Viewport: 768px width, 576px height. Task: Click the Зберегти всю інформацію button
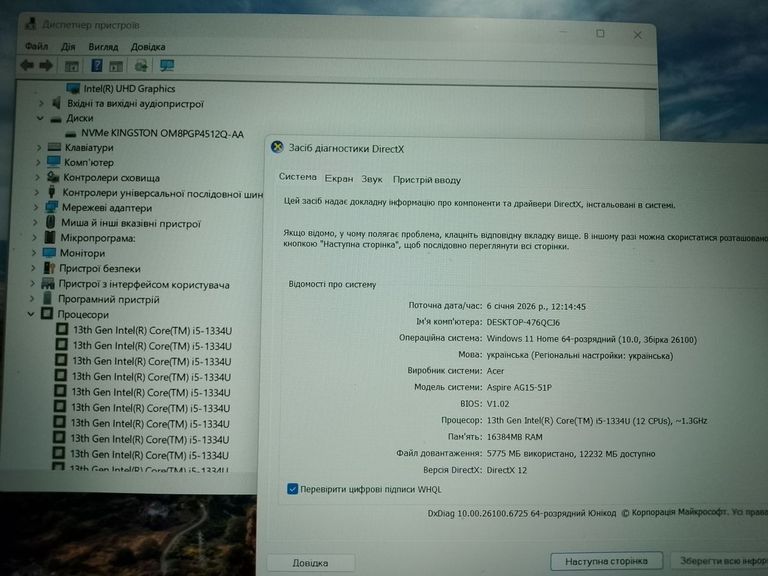[719, 560]
